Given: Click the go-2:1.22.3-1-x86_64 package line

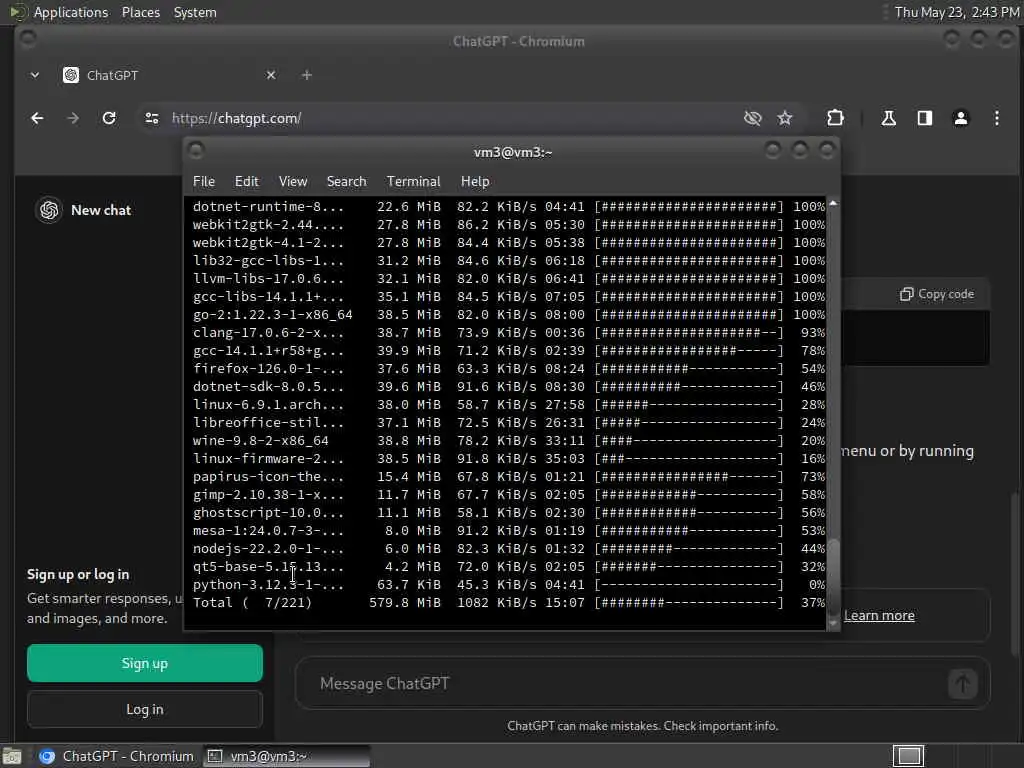Looking at the screenshot, I should tap(508, 315).
